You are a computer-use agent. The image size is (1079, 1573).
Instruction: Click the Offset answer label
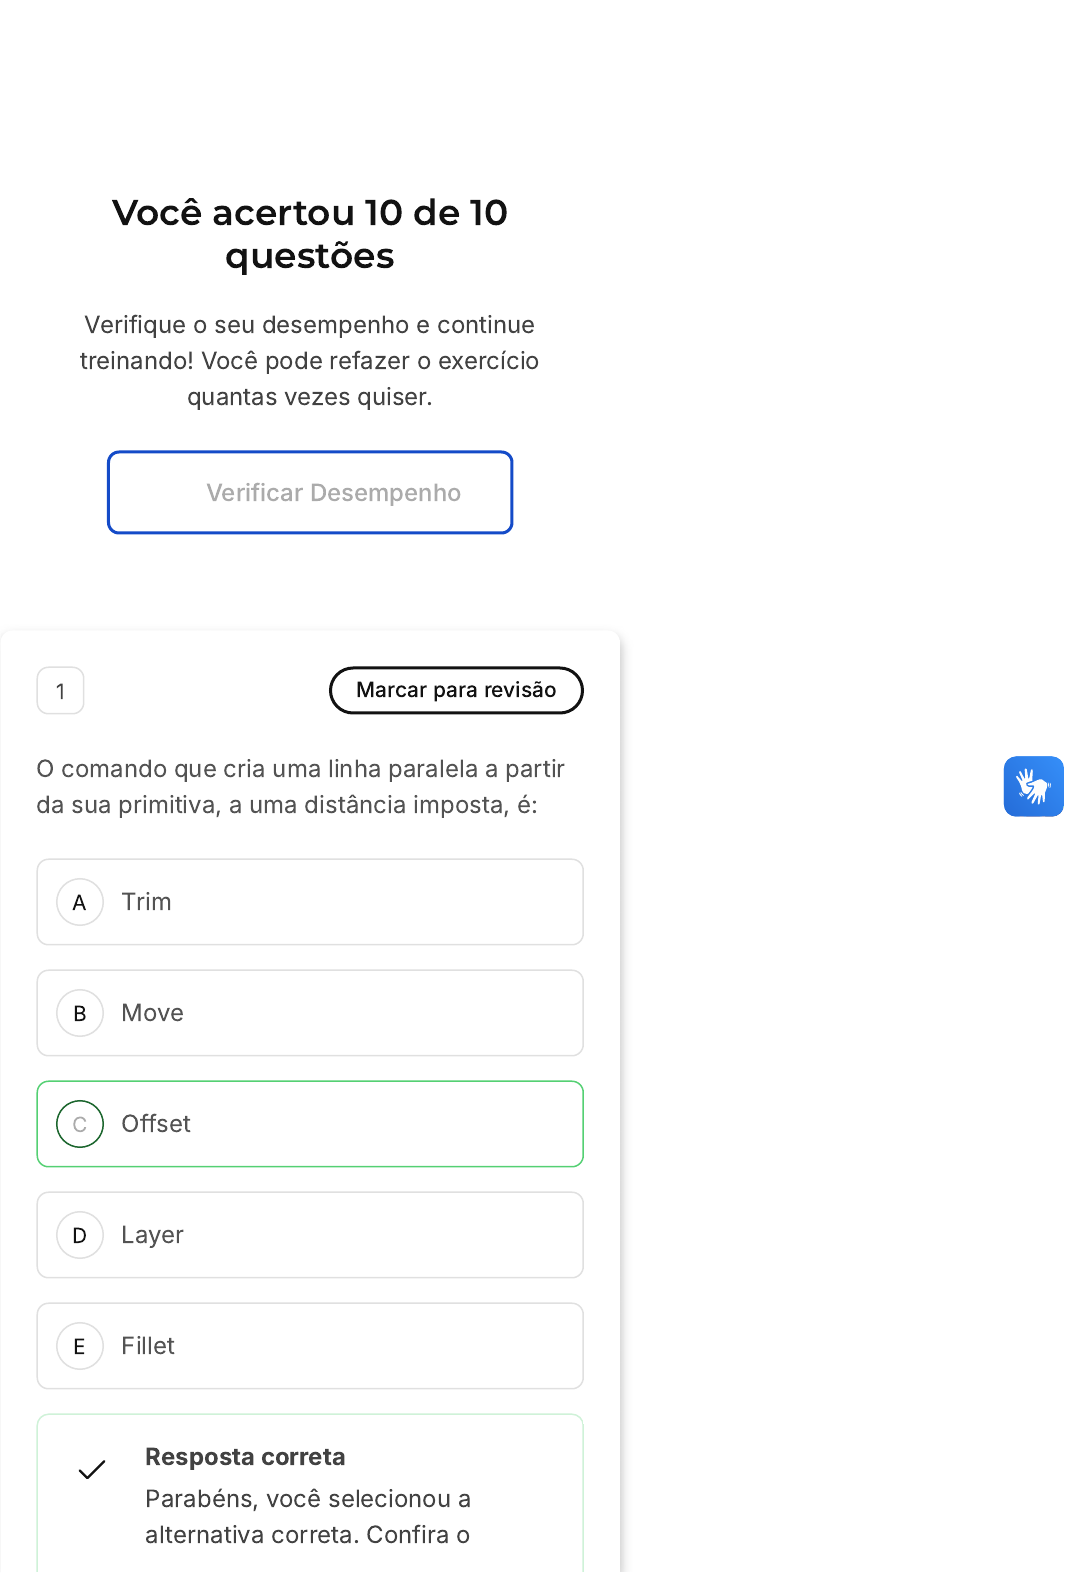tap(156, 1124)
